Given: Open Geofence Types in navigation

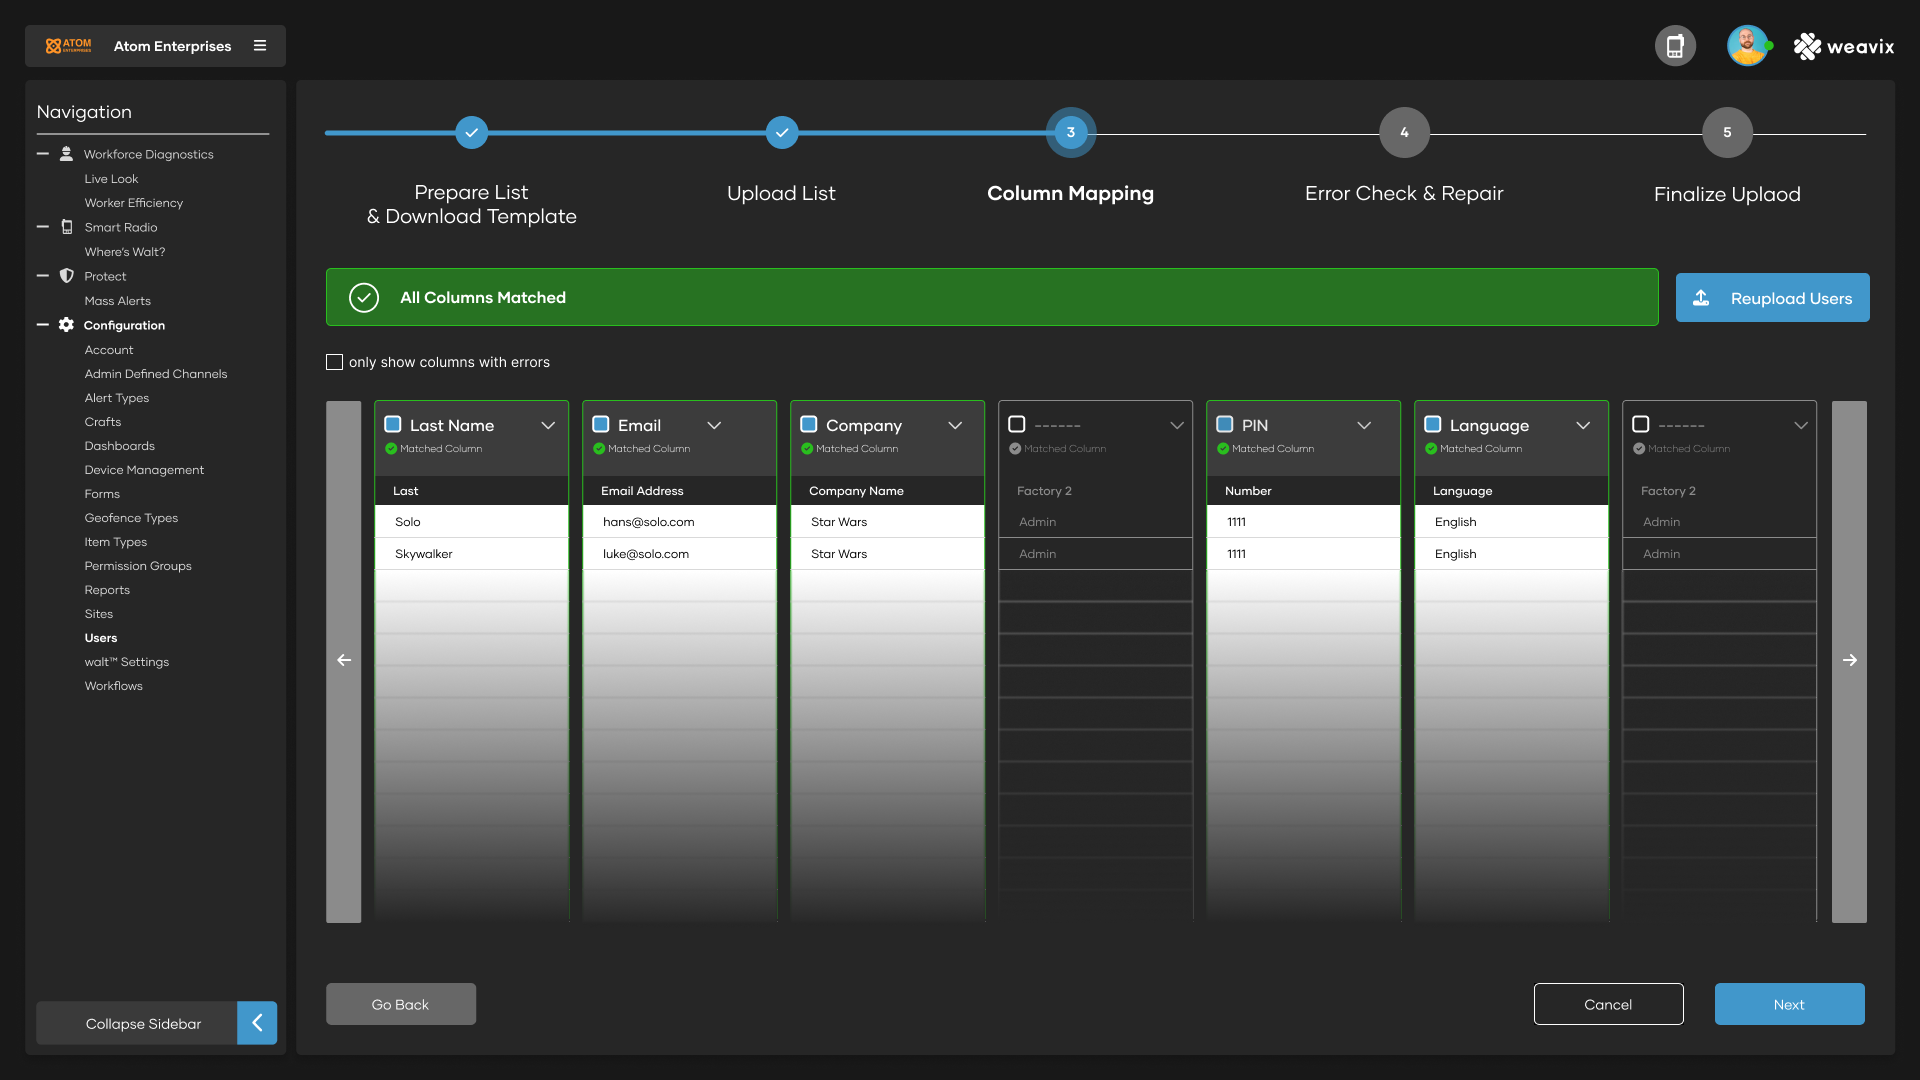Looking at the screenshot, I should tap(131, 518).
